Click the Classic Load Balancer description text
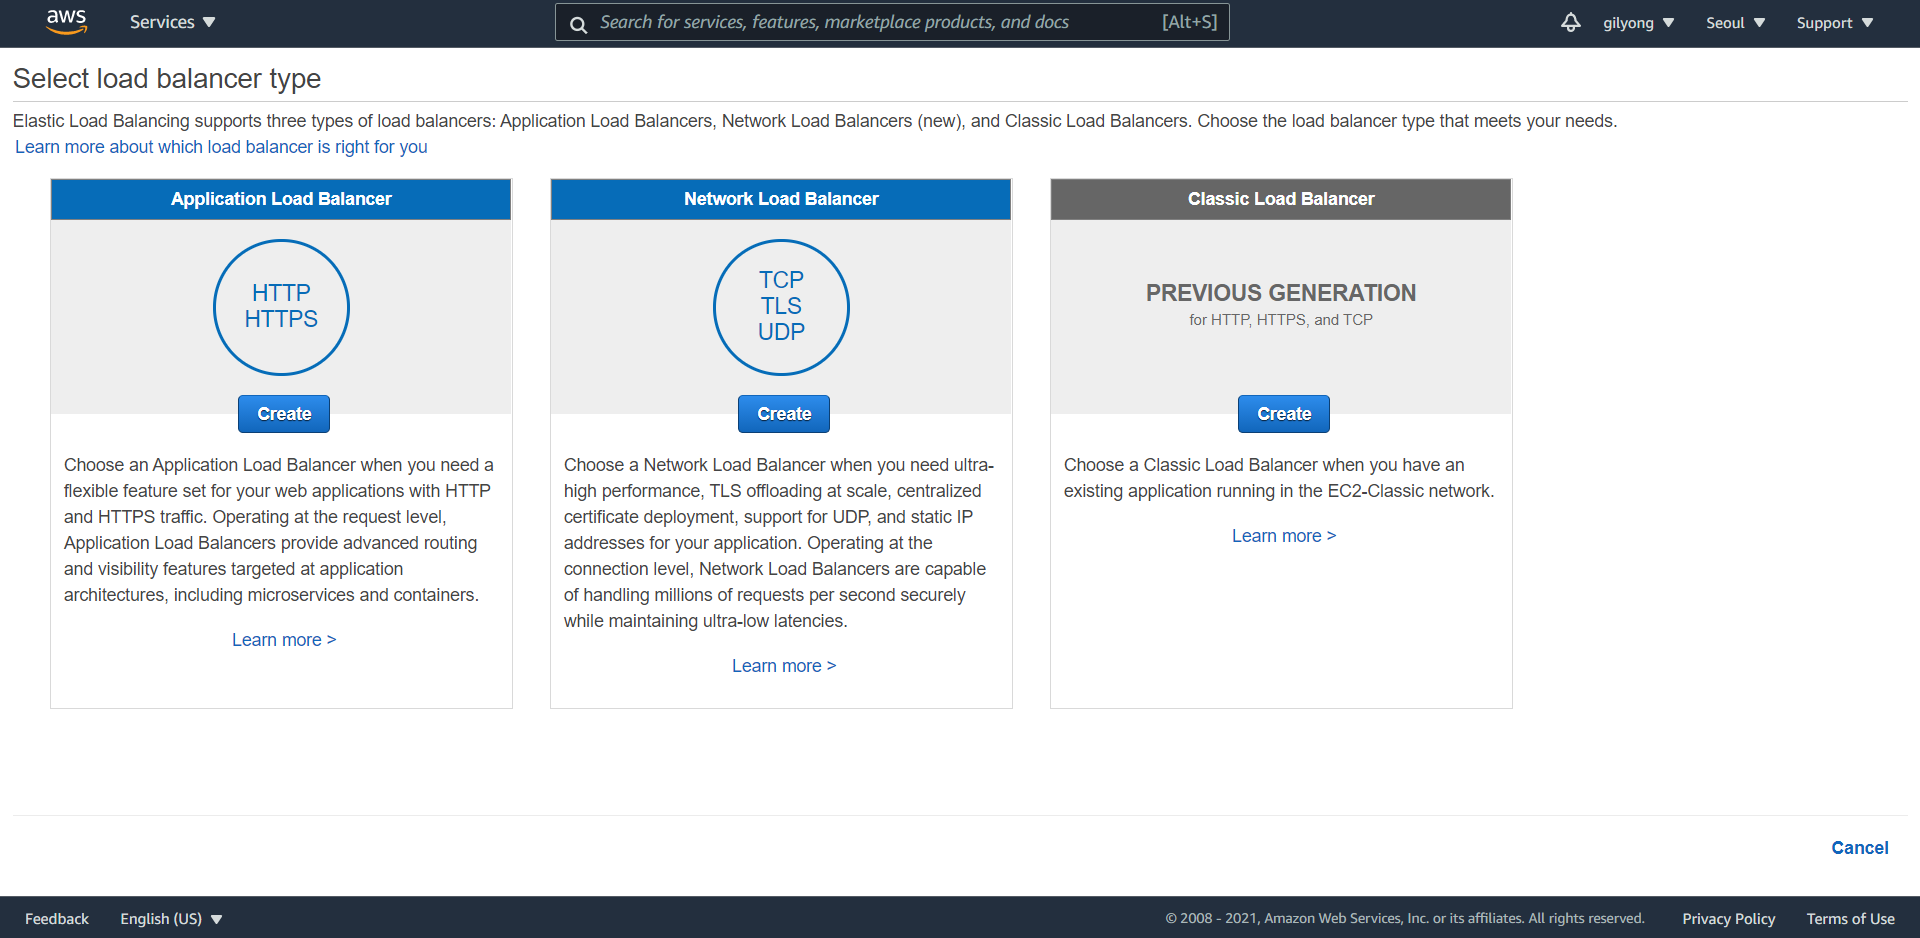Viewport: 1920px width, 938px height. point(1279,478)
